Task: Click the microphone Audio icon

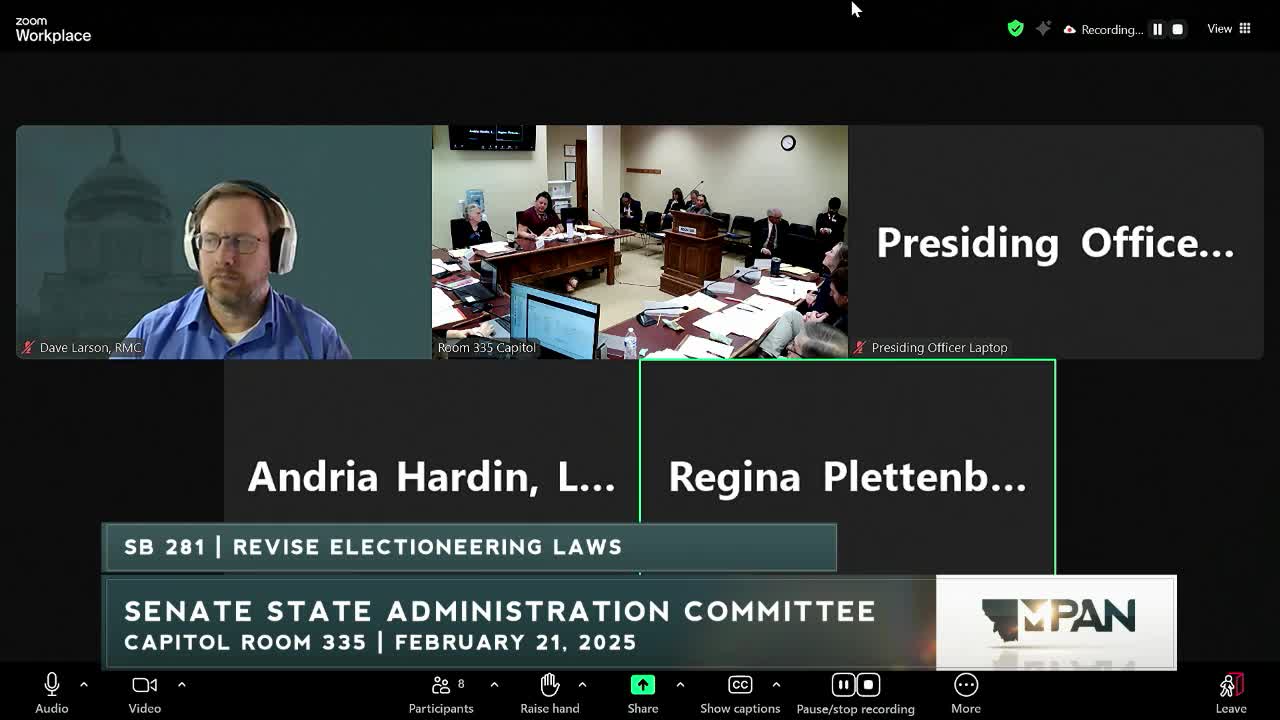Action: pyautogui.click(x=52, y=685)
